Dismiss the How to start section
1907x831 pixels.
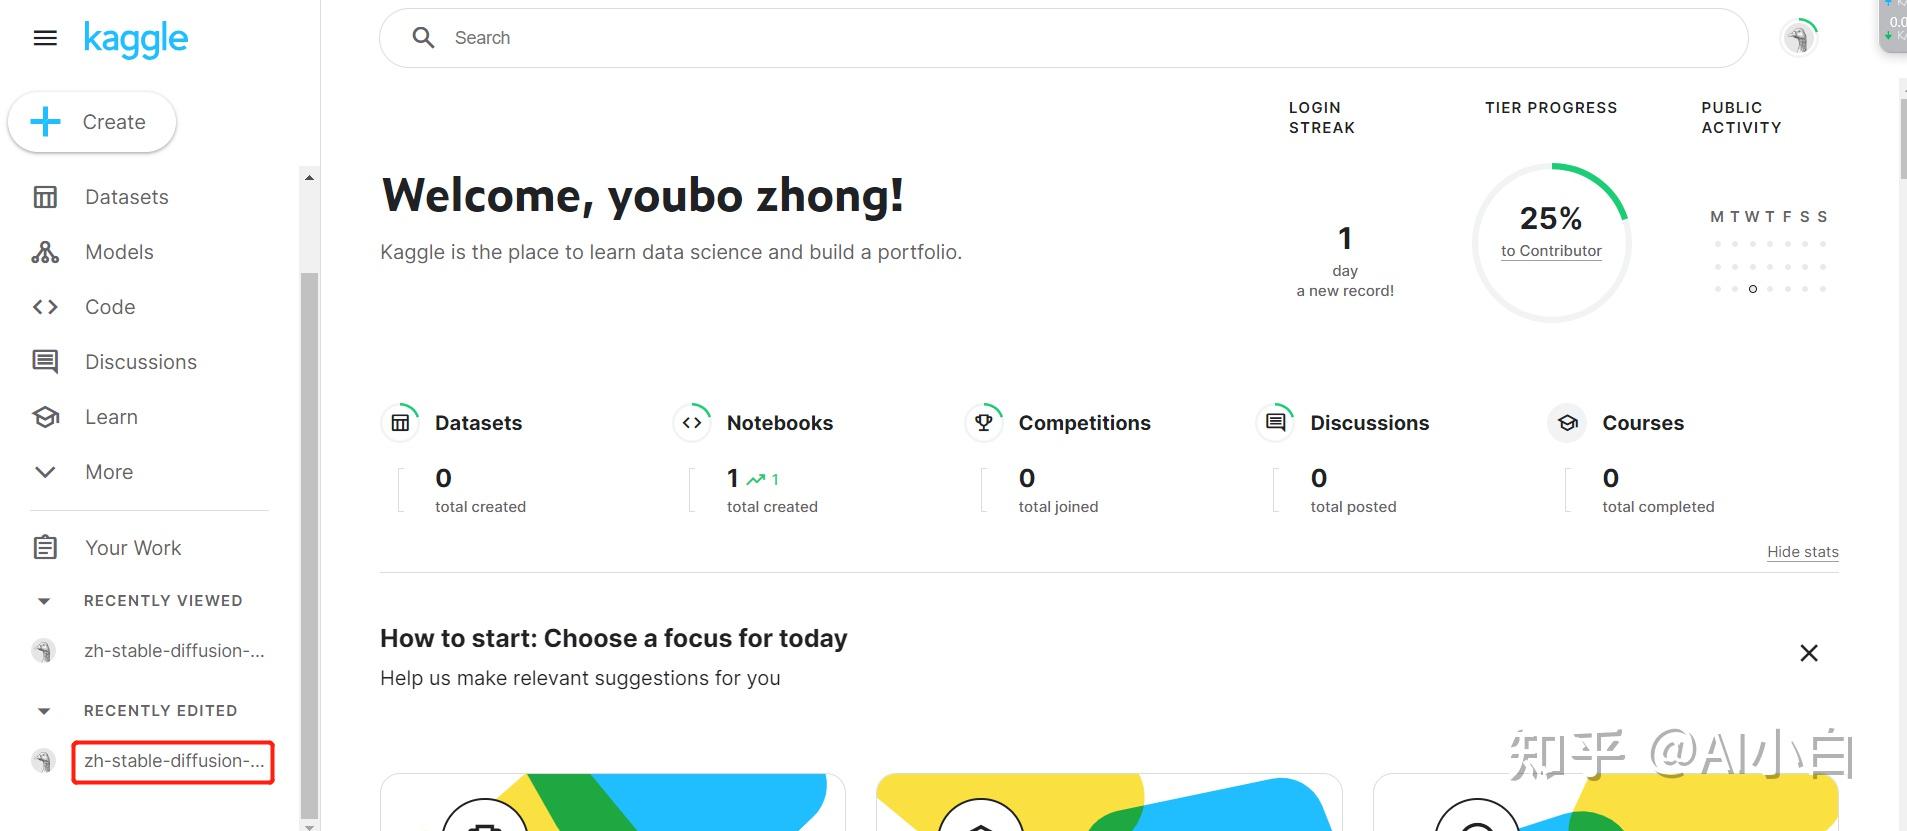pyautogui.click(x=1808, y=653)
